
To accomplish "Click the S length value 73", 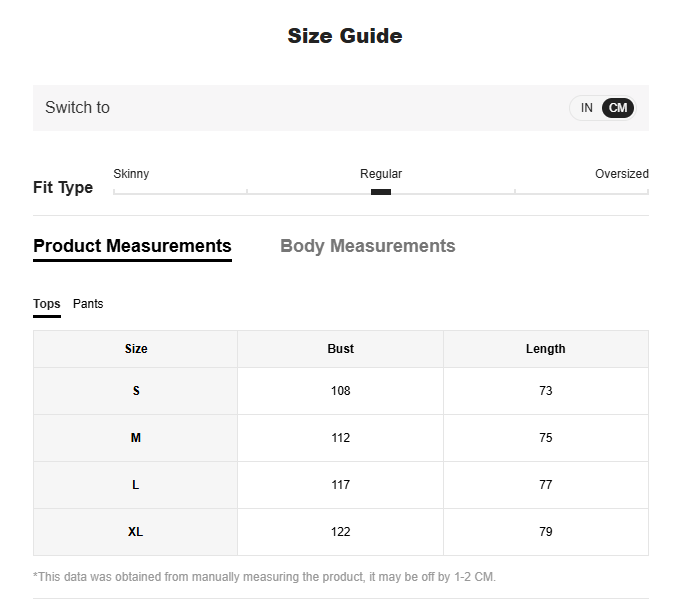I will point(545,391).
